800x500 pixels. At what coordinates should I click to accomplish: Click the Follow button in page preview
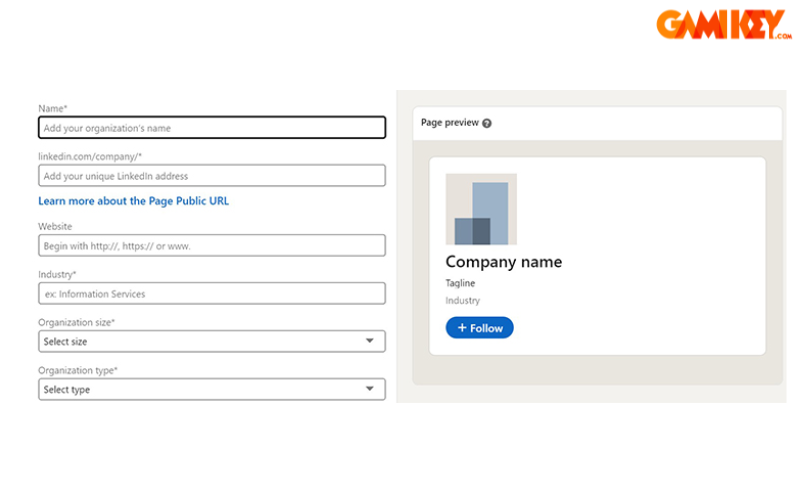(480, 328)
